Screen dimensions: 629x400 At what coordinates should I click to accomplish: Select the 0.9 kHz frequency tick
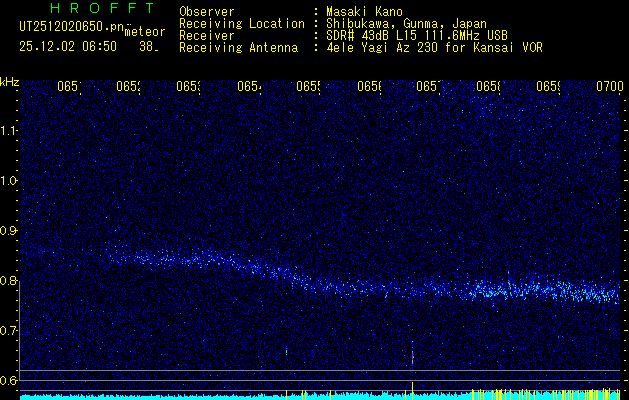(x=9, y=230)
